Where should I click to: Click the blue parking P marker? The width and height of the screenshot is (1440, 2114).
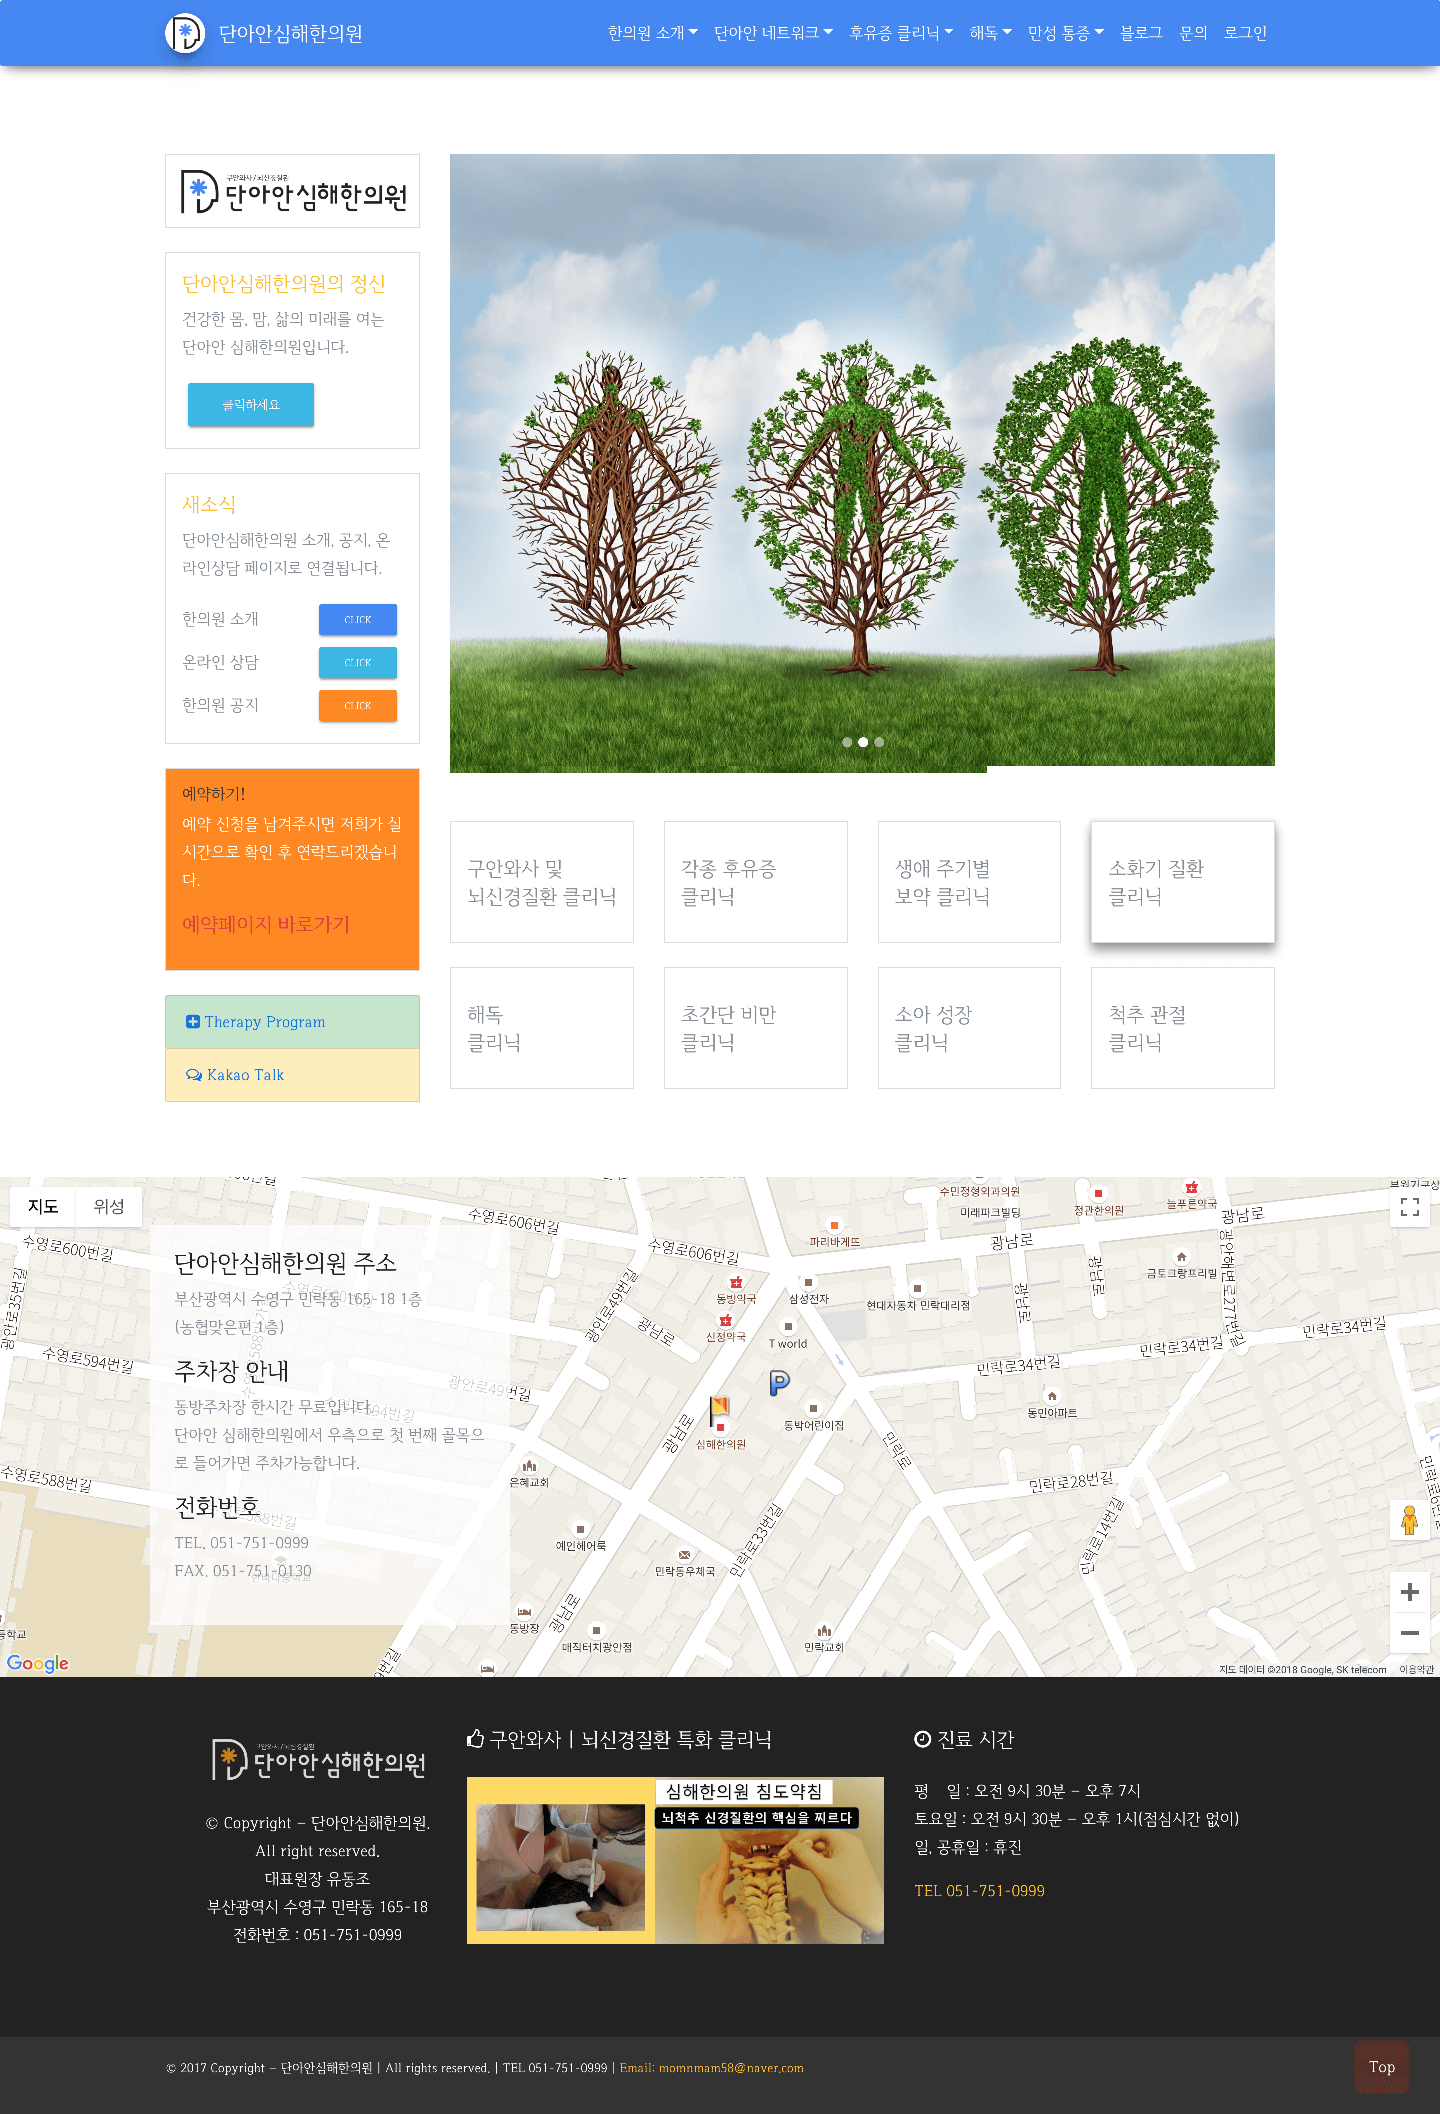coord(780,1383)
